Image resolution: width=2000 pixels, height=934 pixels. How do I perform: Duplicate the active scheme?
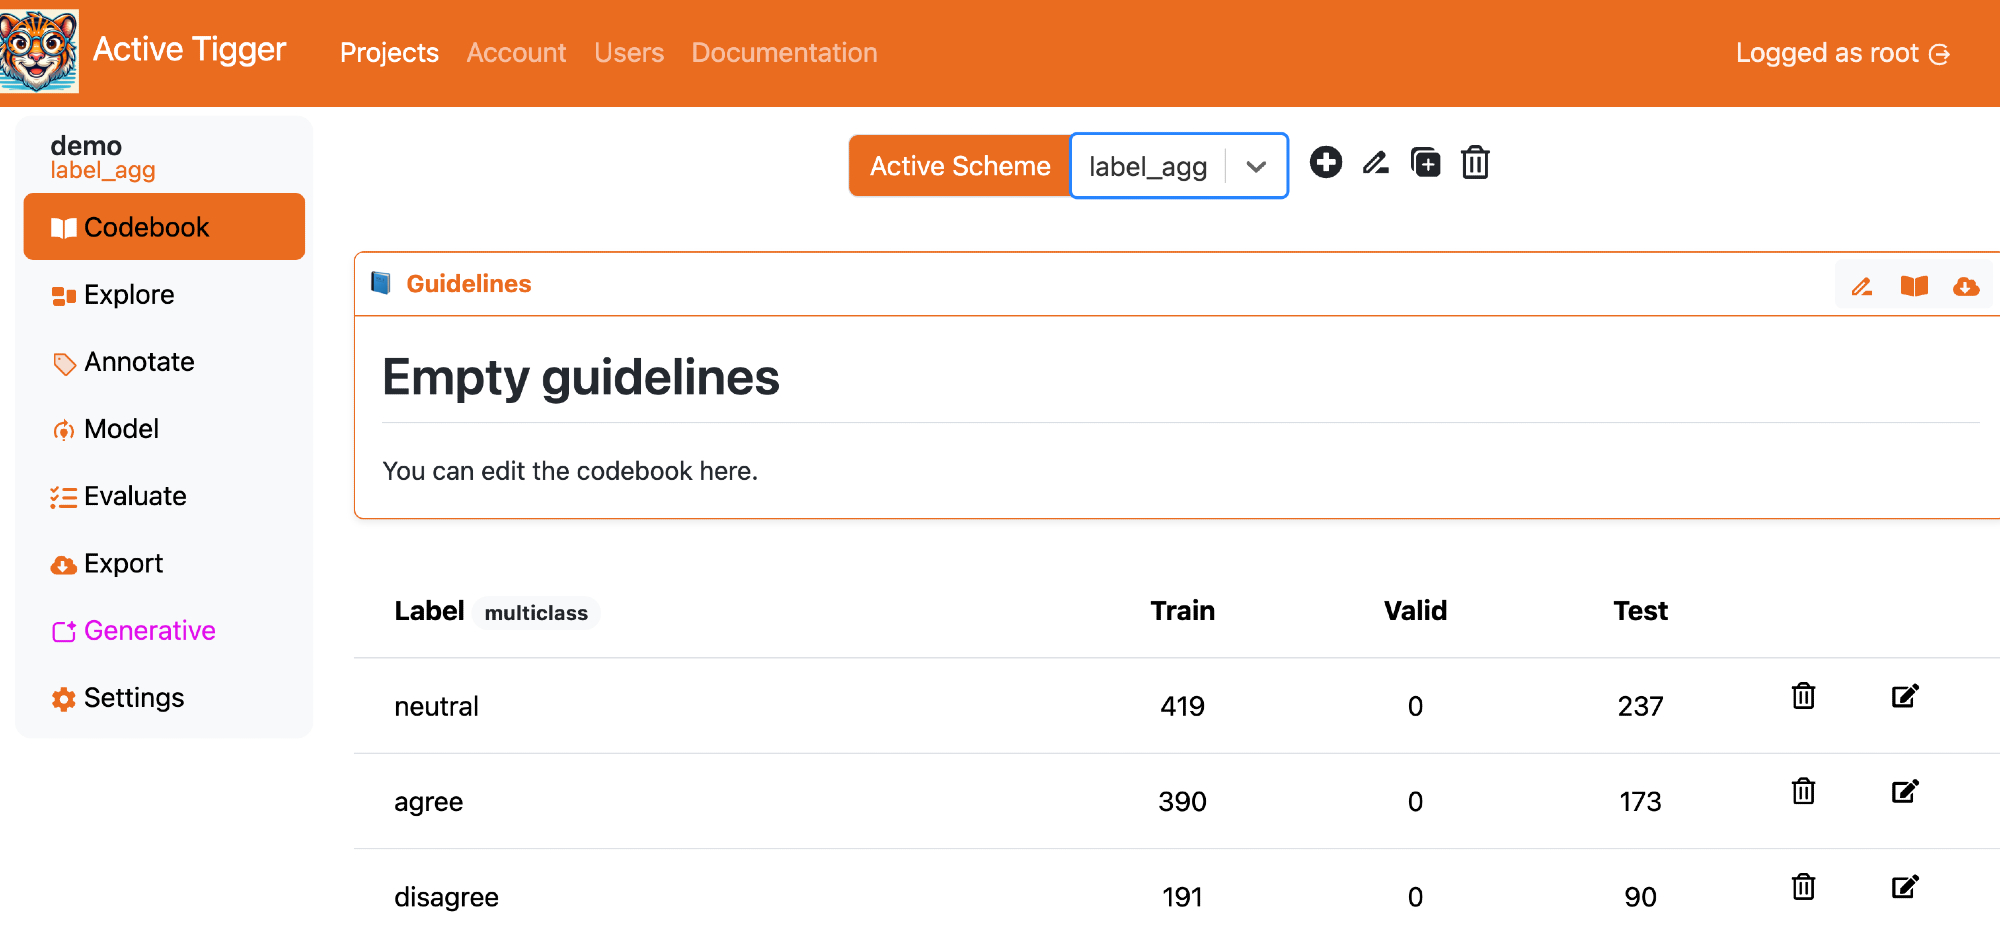coord(1425,162)
